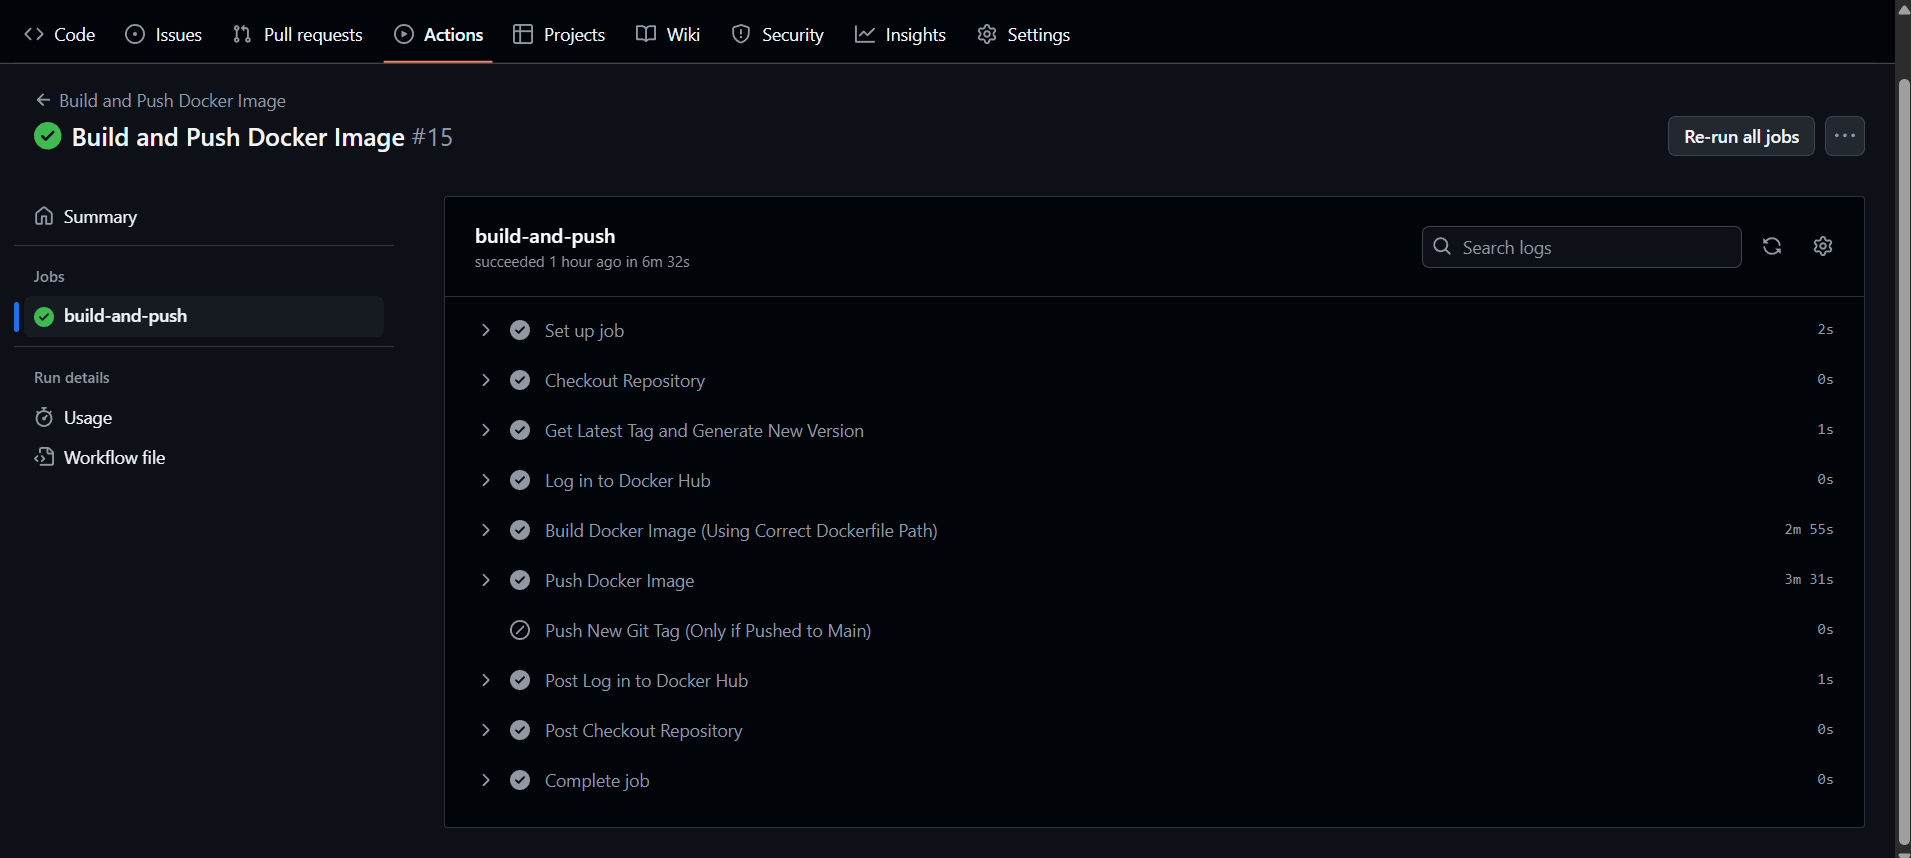Click build-and-push green check icon in sidebar

[x=44, y=317]
